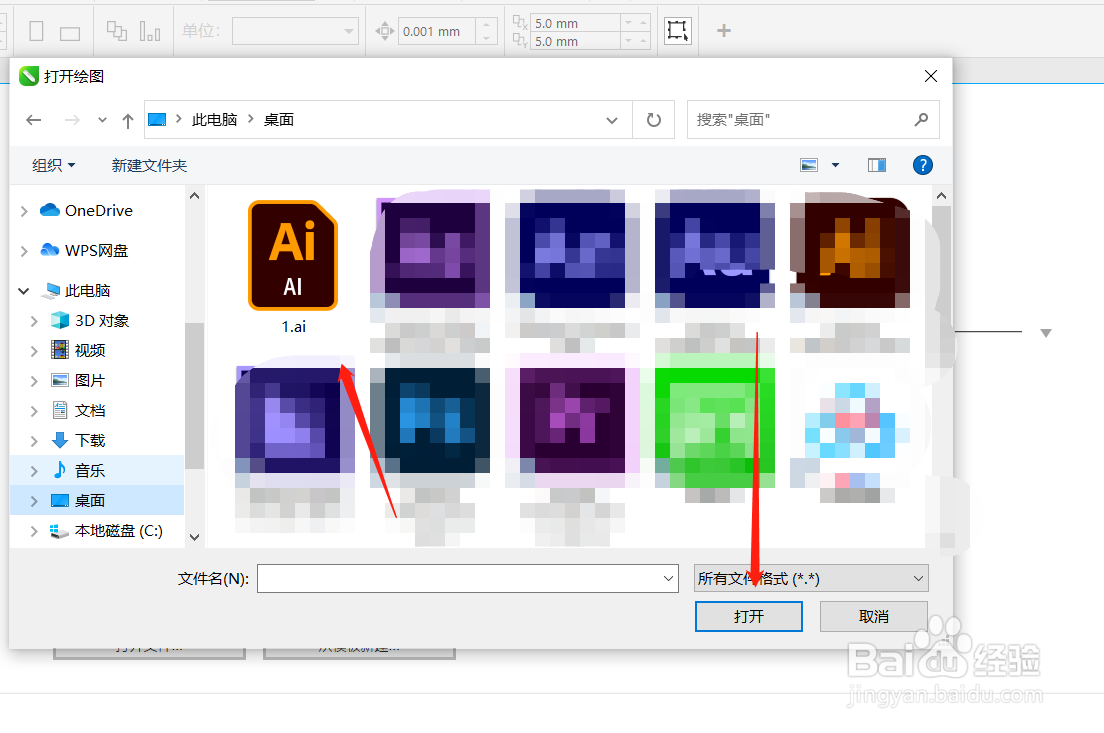
Task: Open the 下载 folder
Action: 90,440
